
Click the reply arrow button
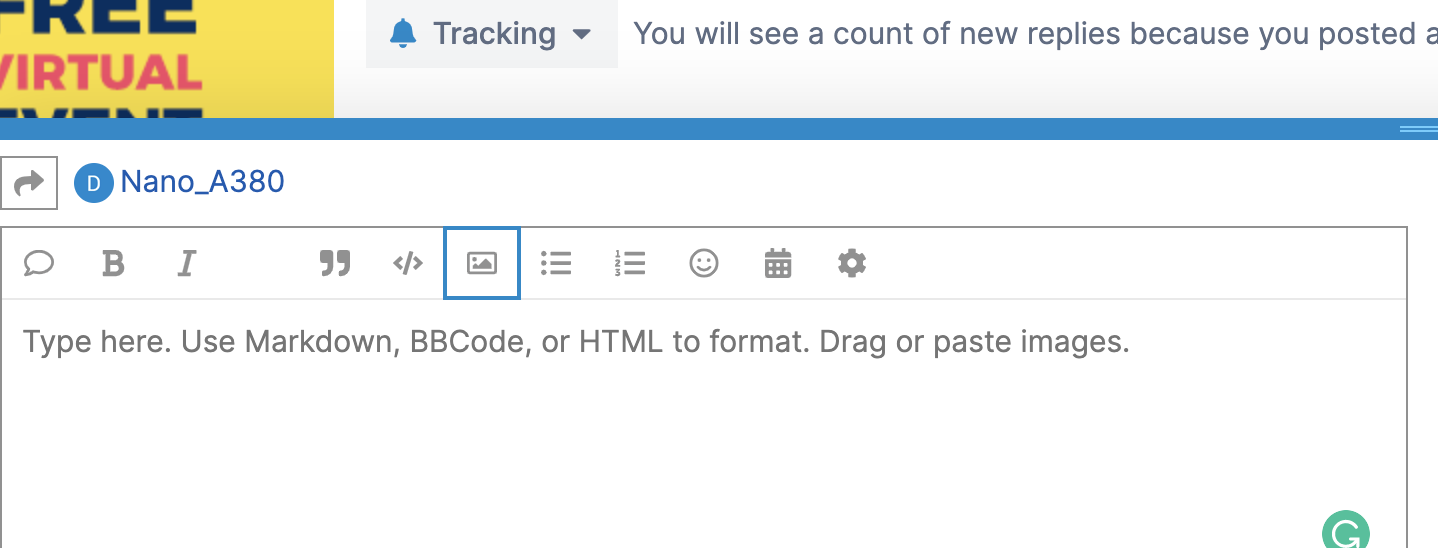[29, 183]
